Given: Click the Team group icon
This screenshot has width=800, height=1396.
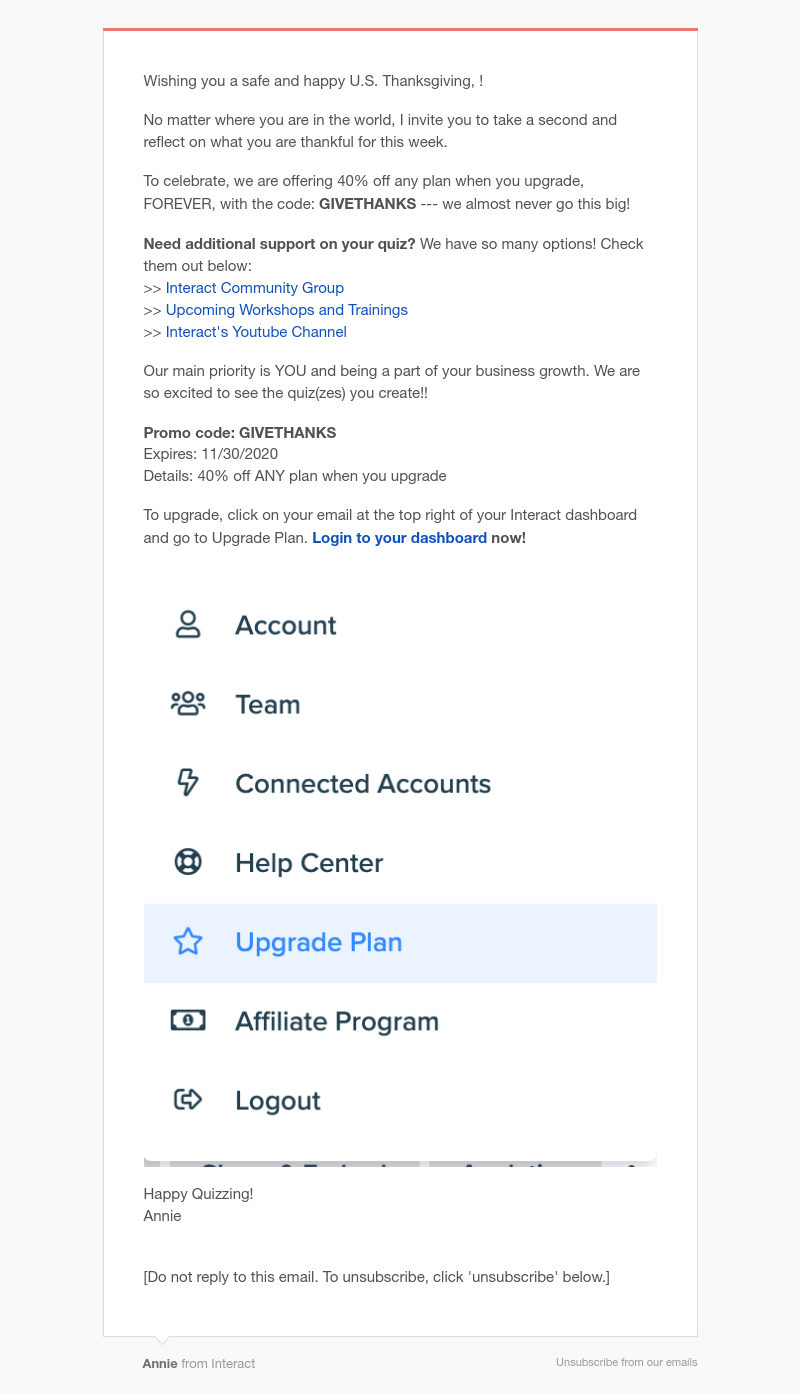Looking at the screenshot, I should click(x=188, y=704).
